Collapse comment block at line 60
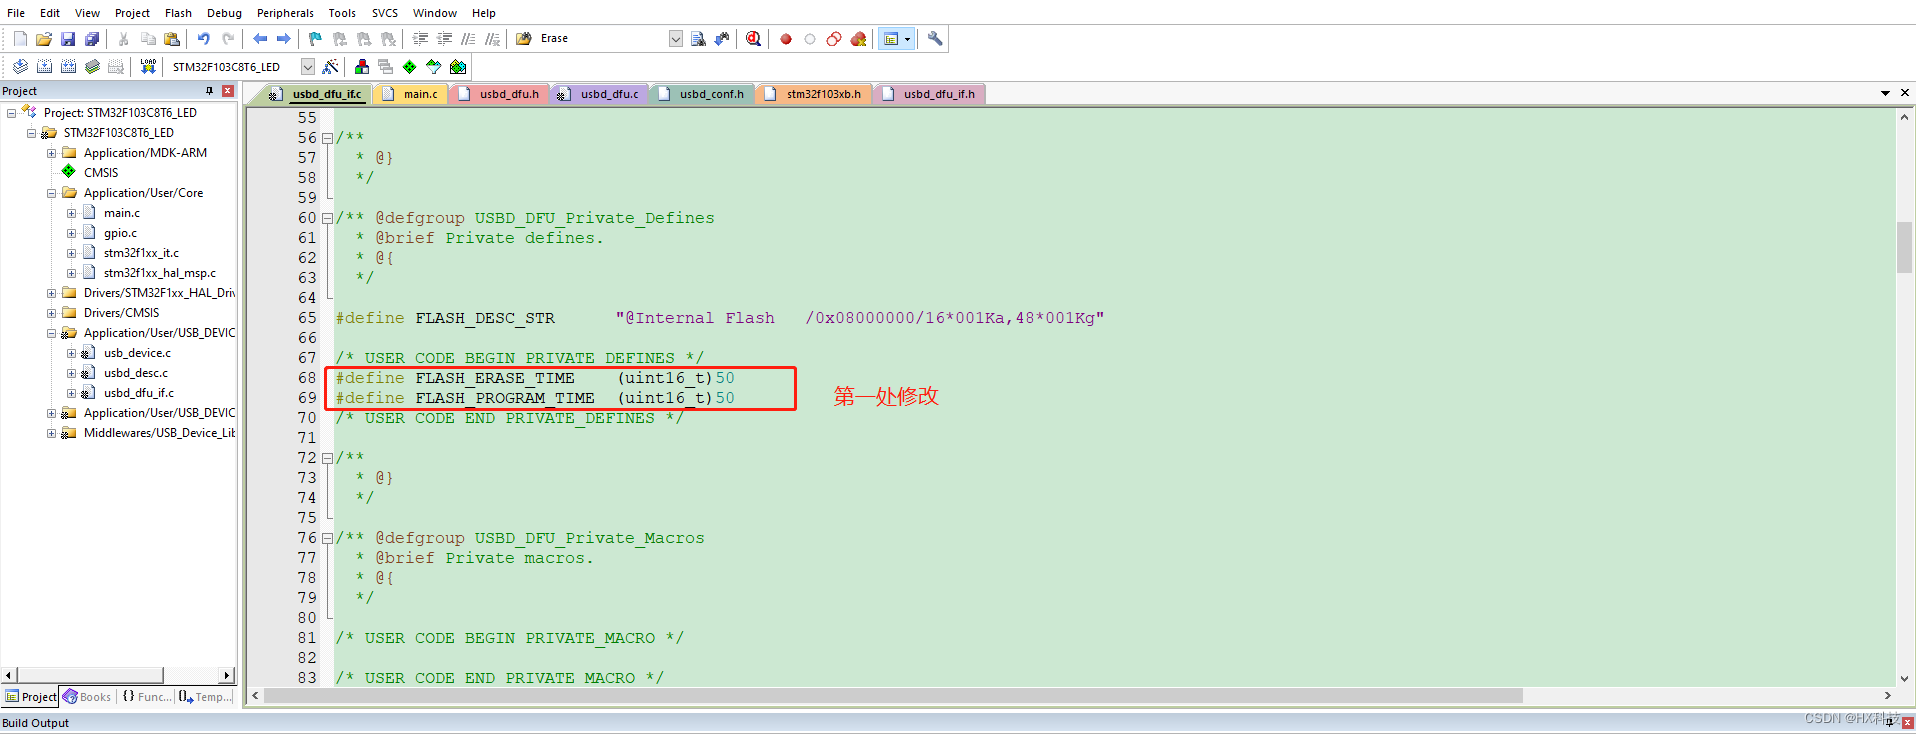 click(x=327, y=218)
